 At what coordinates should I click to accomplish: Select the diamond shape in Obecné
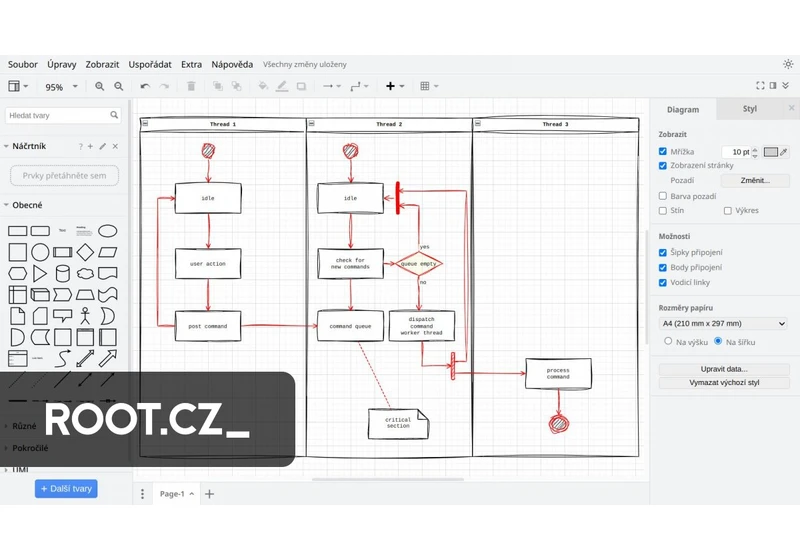pos(85,252)
